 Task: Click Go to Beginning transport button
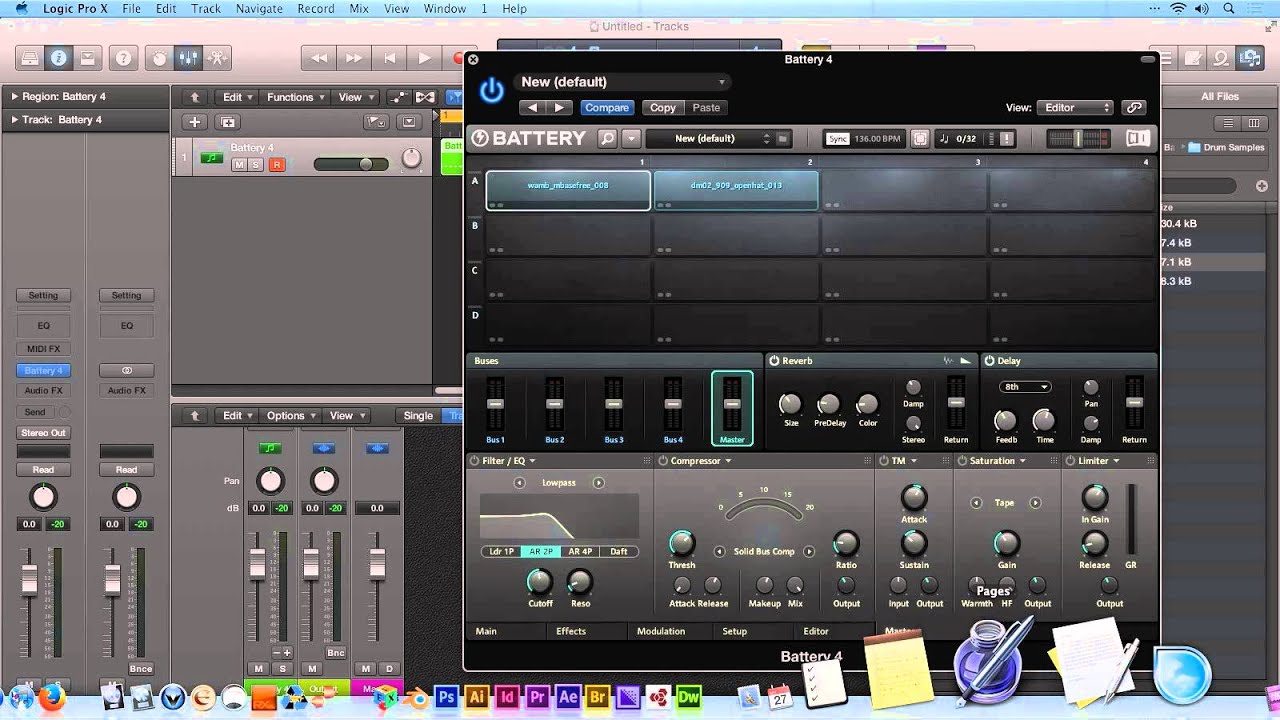[x=390, y=58]
